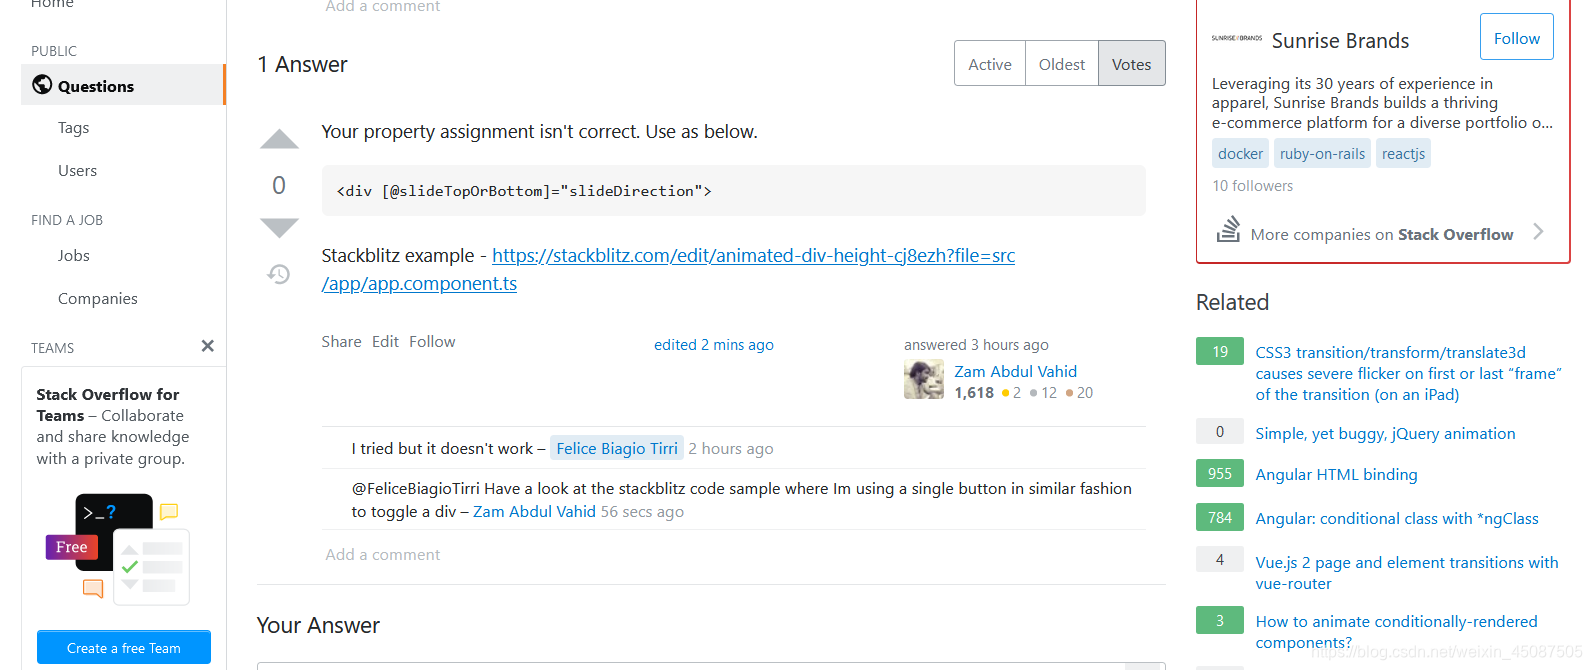Open the 'edited 2 mins ago' revision link
This screenshot has height=670, width=1592.
(714, 345)
